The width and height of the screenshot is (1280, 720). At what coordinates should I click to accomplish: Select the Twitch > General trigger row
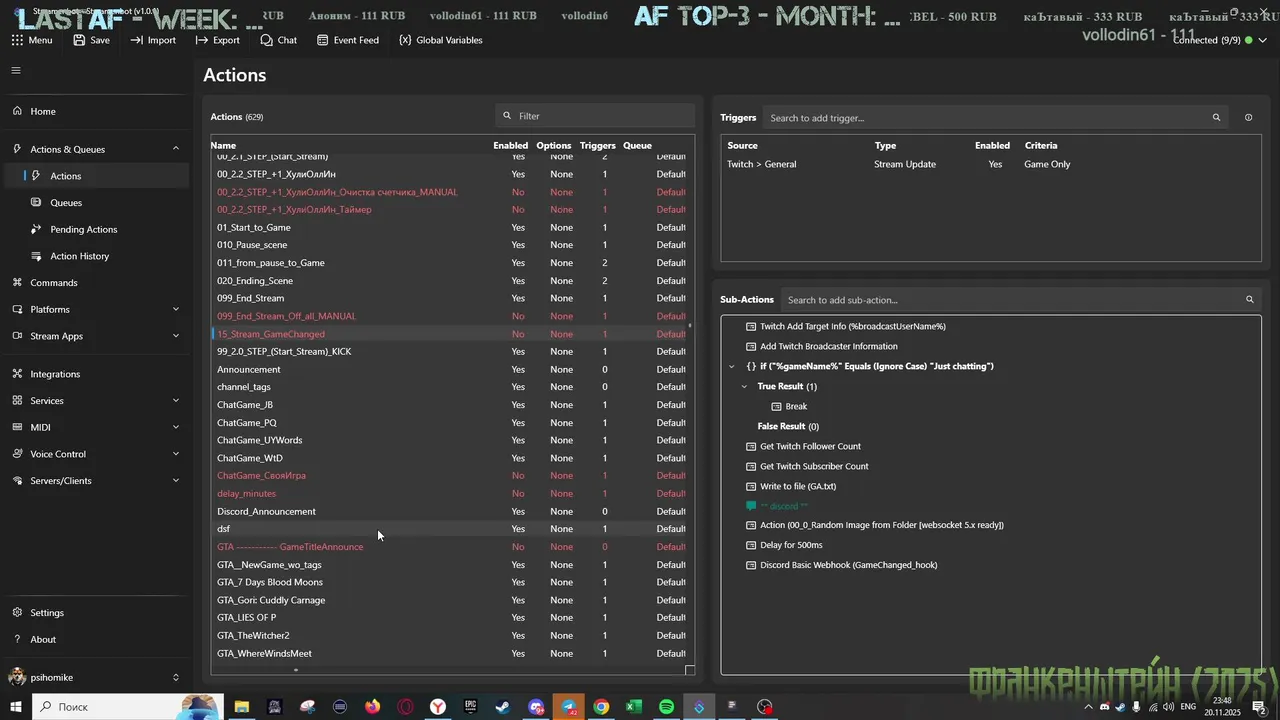click(990, 164)
